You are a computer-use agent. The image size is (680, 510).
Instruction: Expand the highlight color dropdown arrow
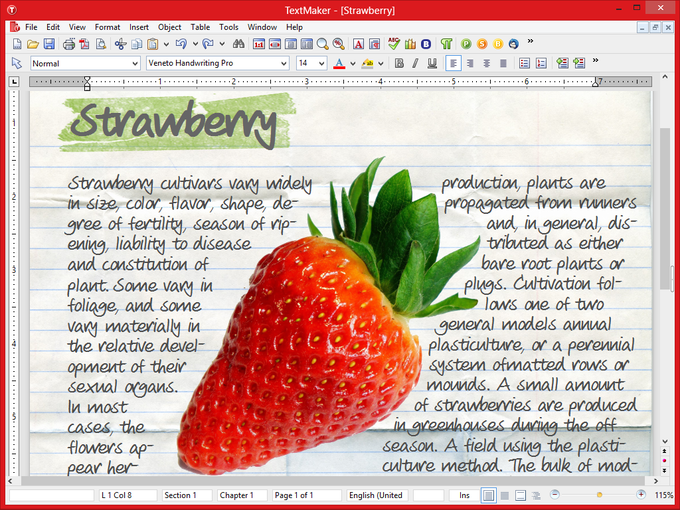click(380, 64)
